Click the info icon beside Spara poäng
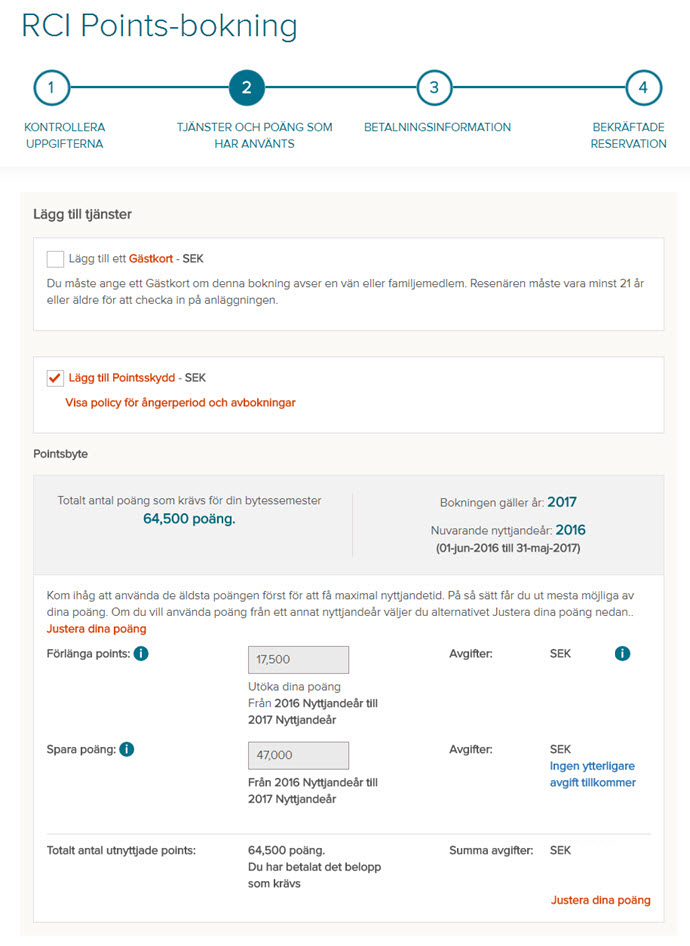This screenshot has height=946, width=690. [127, 749]
